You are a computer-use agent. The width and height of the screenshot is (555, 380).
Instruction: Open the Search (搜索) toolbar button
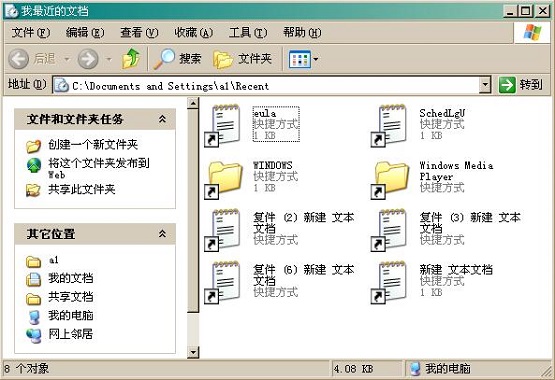177,59
